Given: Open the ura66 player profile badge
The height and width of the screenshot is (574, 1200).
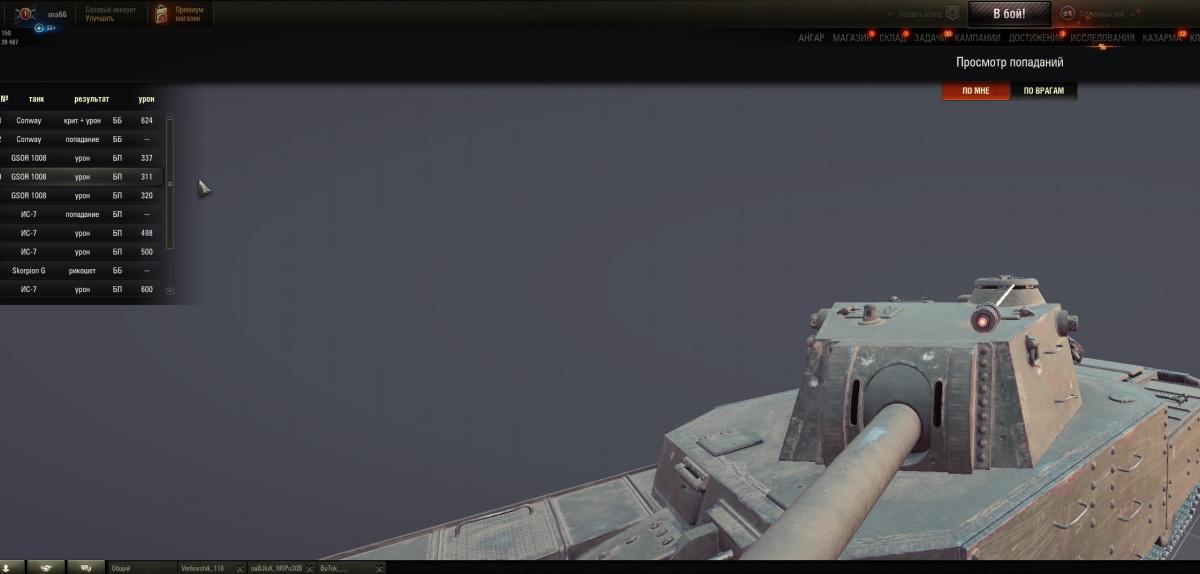Looking at the screenshot, I should pos(24,13).
